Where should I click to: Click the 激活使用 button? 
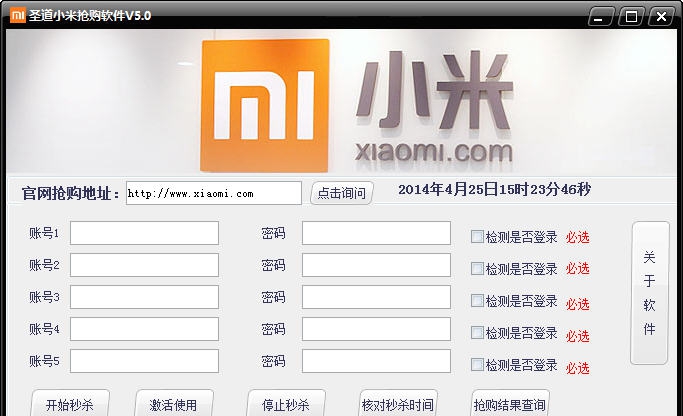174,403
